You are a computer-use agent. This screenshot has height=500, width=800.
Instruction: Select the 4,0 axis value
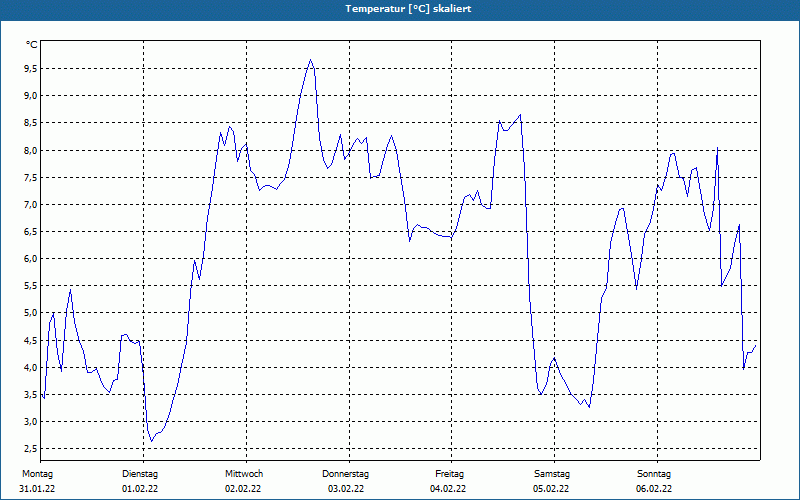31,367
